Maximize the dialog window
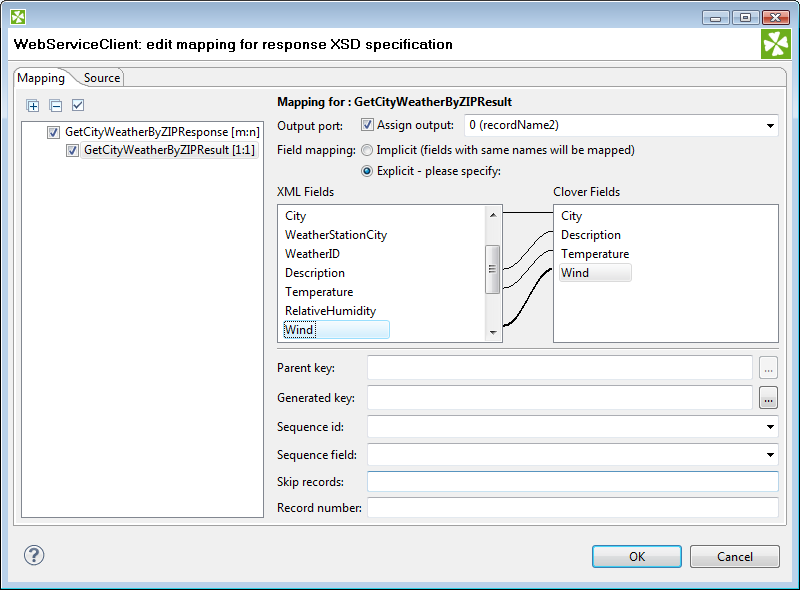800x590 pixels. click(745, 17)
